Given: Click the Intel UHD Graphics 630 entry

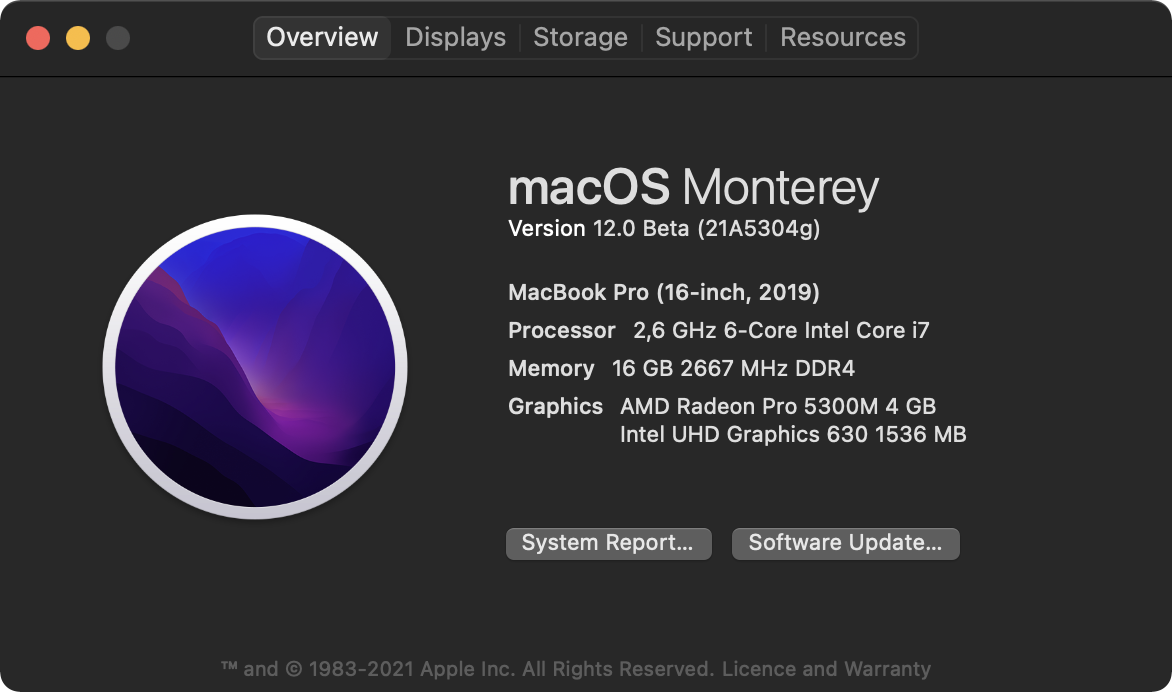Looking at the screenshot, I should [793, 435].
